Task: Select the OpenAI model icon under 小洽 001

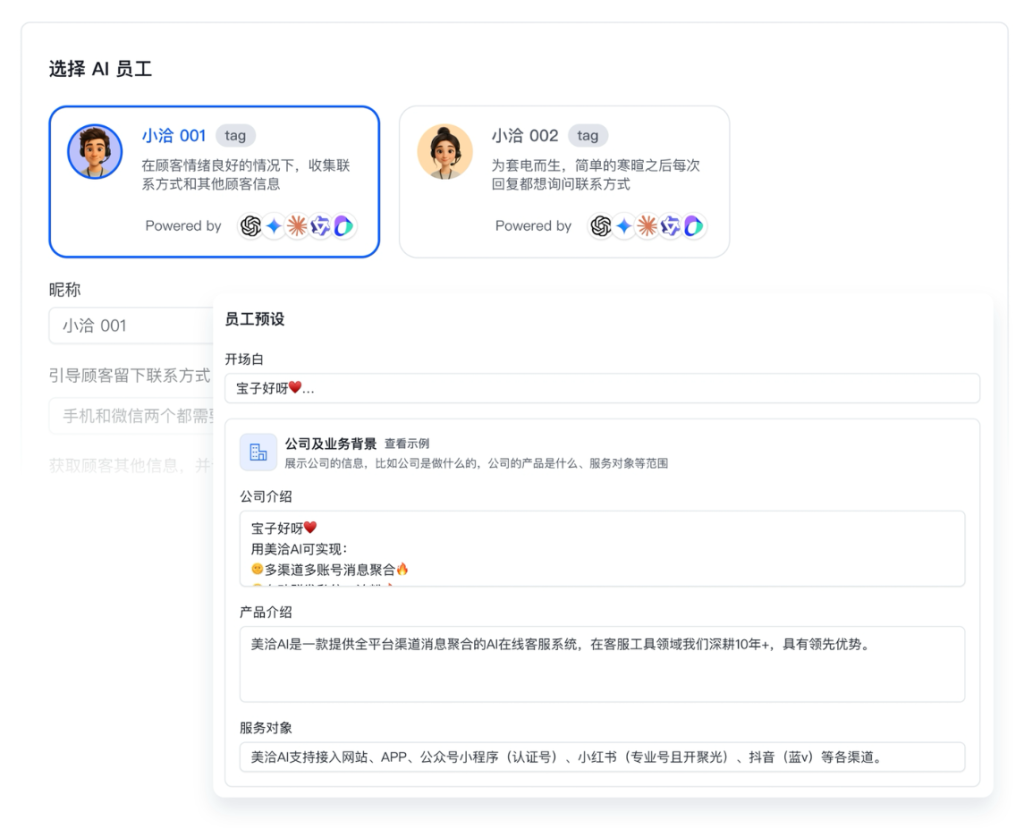Action: pyautogui.click(x=252, y=226)
